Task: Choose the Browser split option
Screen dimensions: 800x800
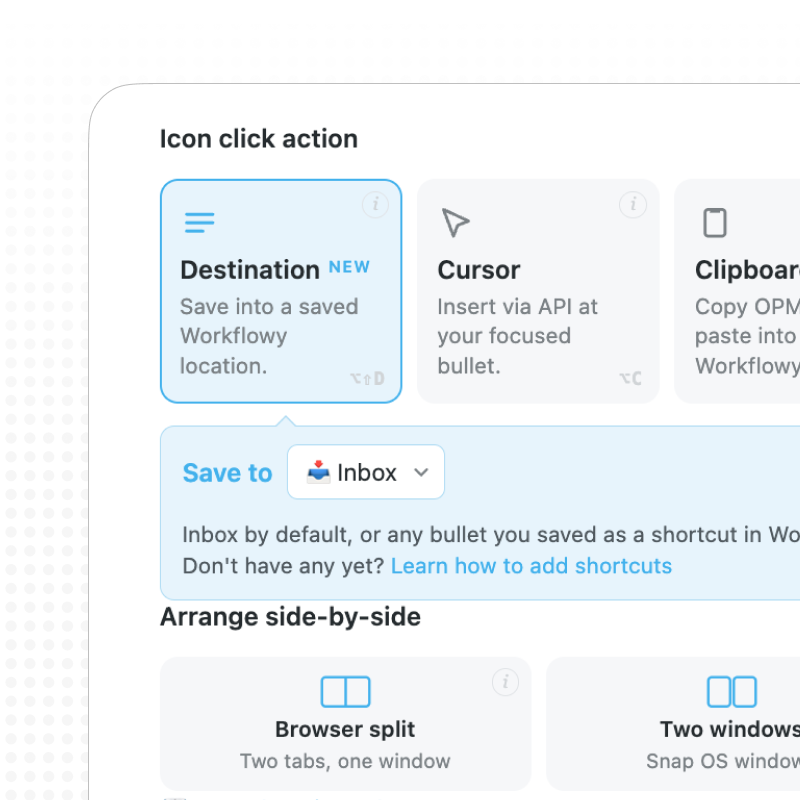Action: pos(345,723)
